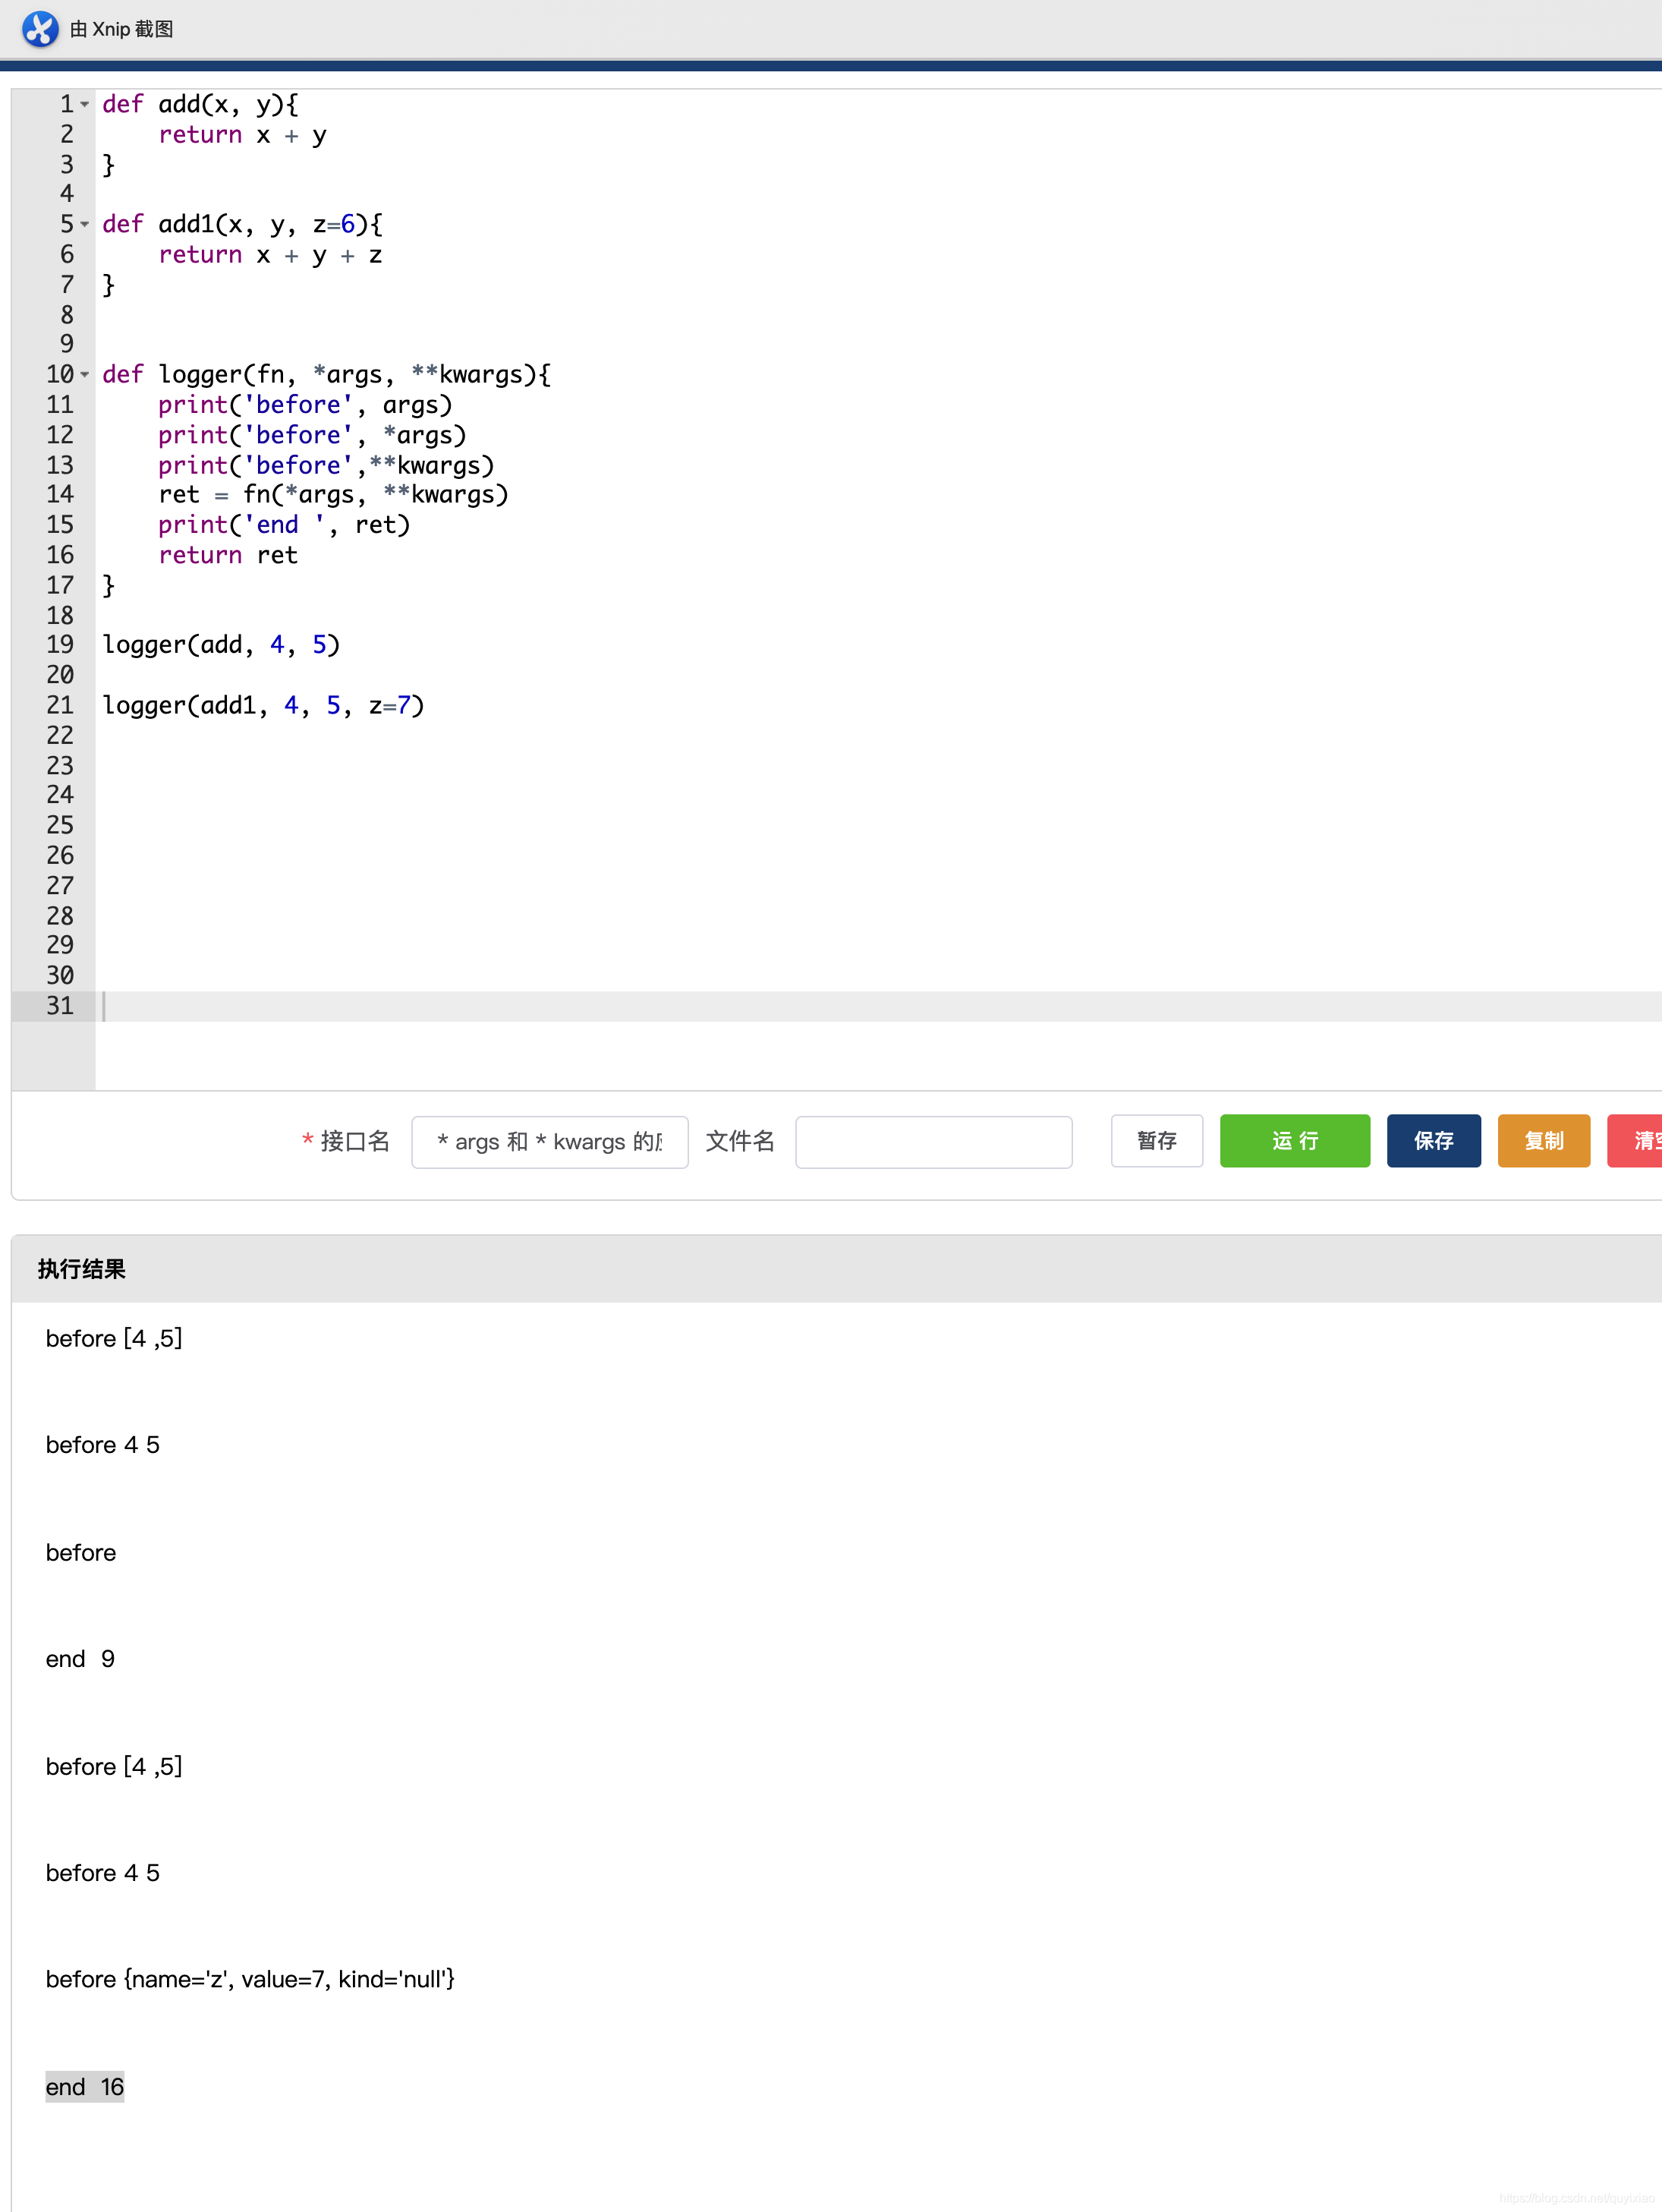1662x2212 pixels.
Task: Collapse the fold arrow at line 5
Action: 85,225
